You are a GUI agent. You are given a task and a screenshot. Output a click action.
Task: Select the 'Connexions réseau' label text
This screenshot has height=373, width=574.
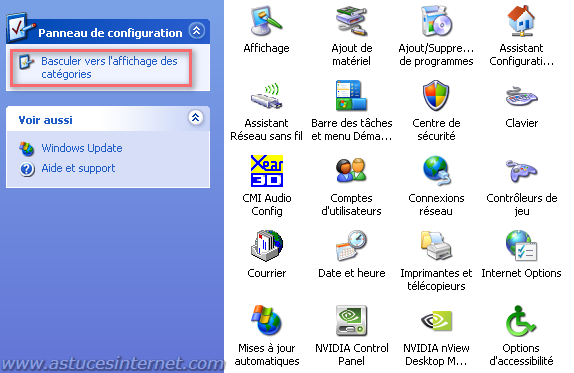pos(436,205)
